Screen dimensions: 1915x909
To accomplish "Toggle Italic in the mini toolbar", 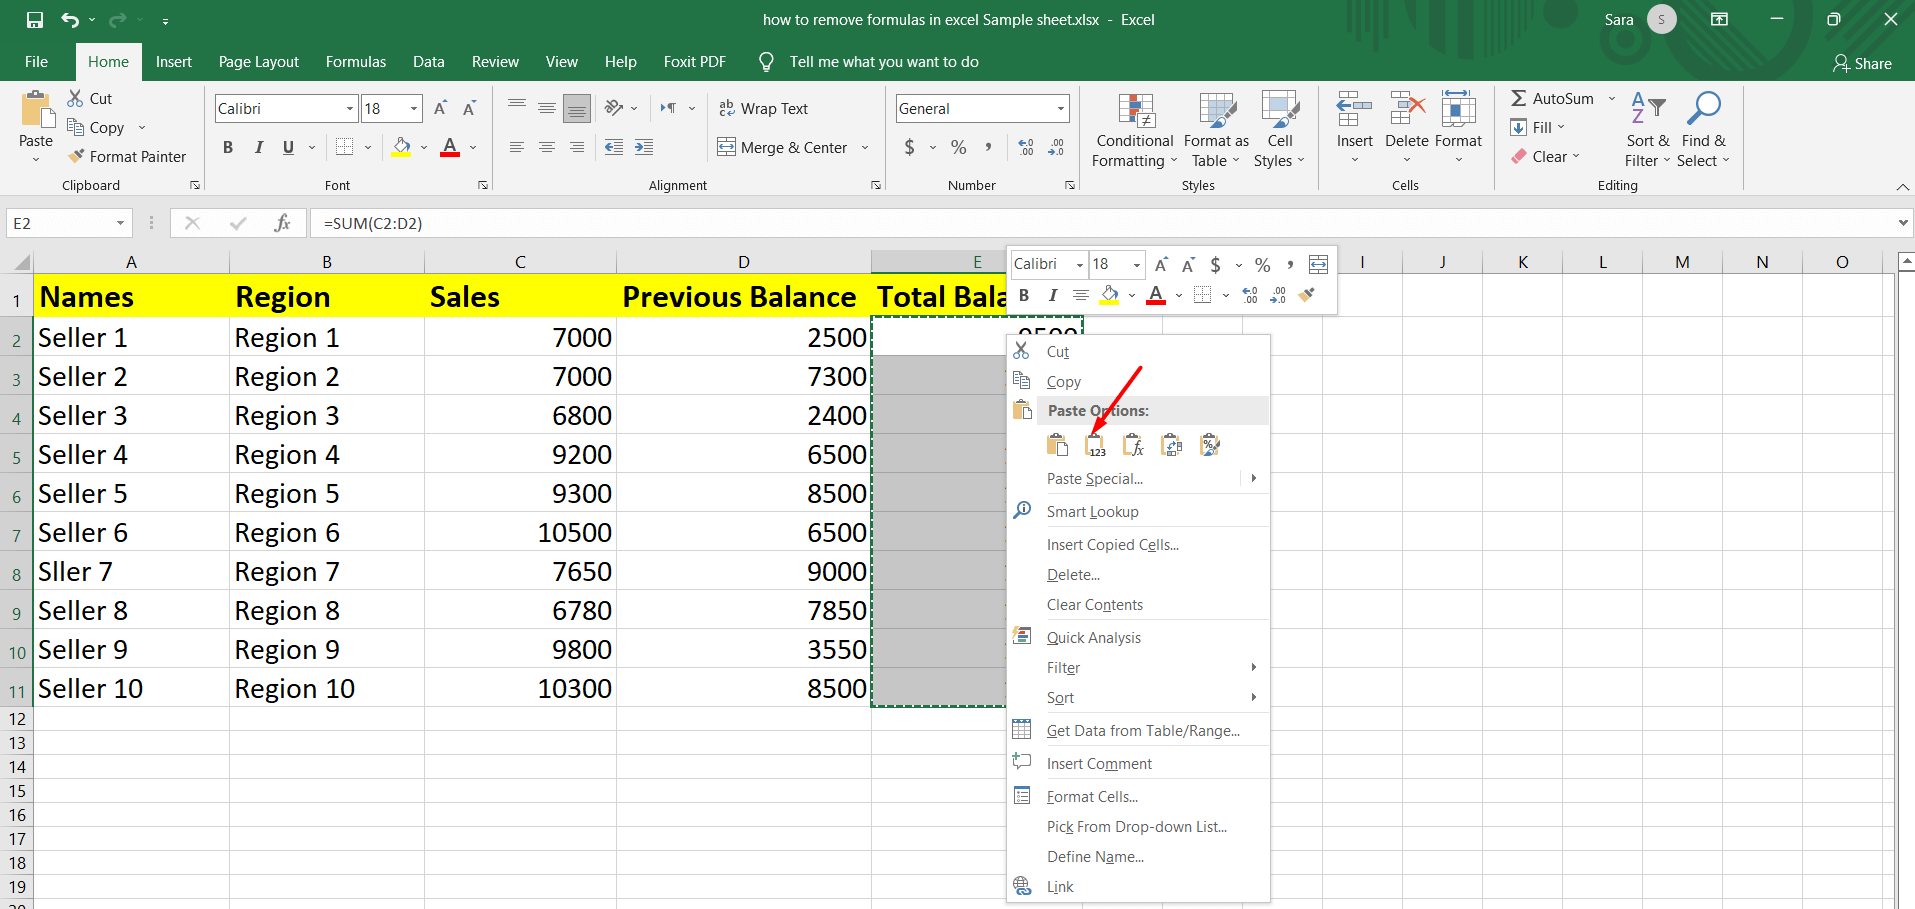I will pos(1053,295).
